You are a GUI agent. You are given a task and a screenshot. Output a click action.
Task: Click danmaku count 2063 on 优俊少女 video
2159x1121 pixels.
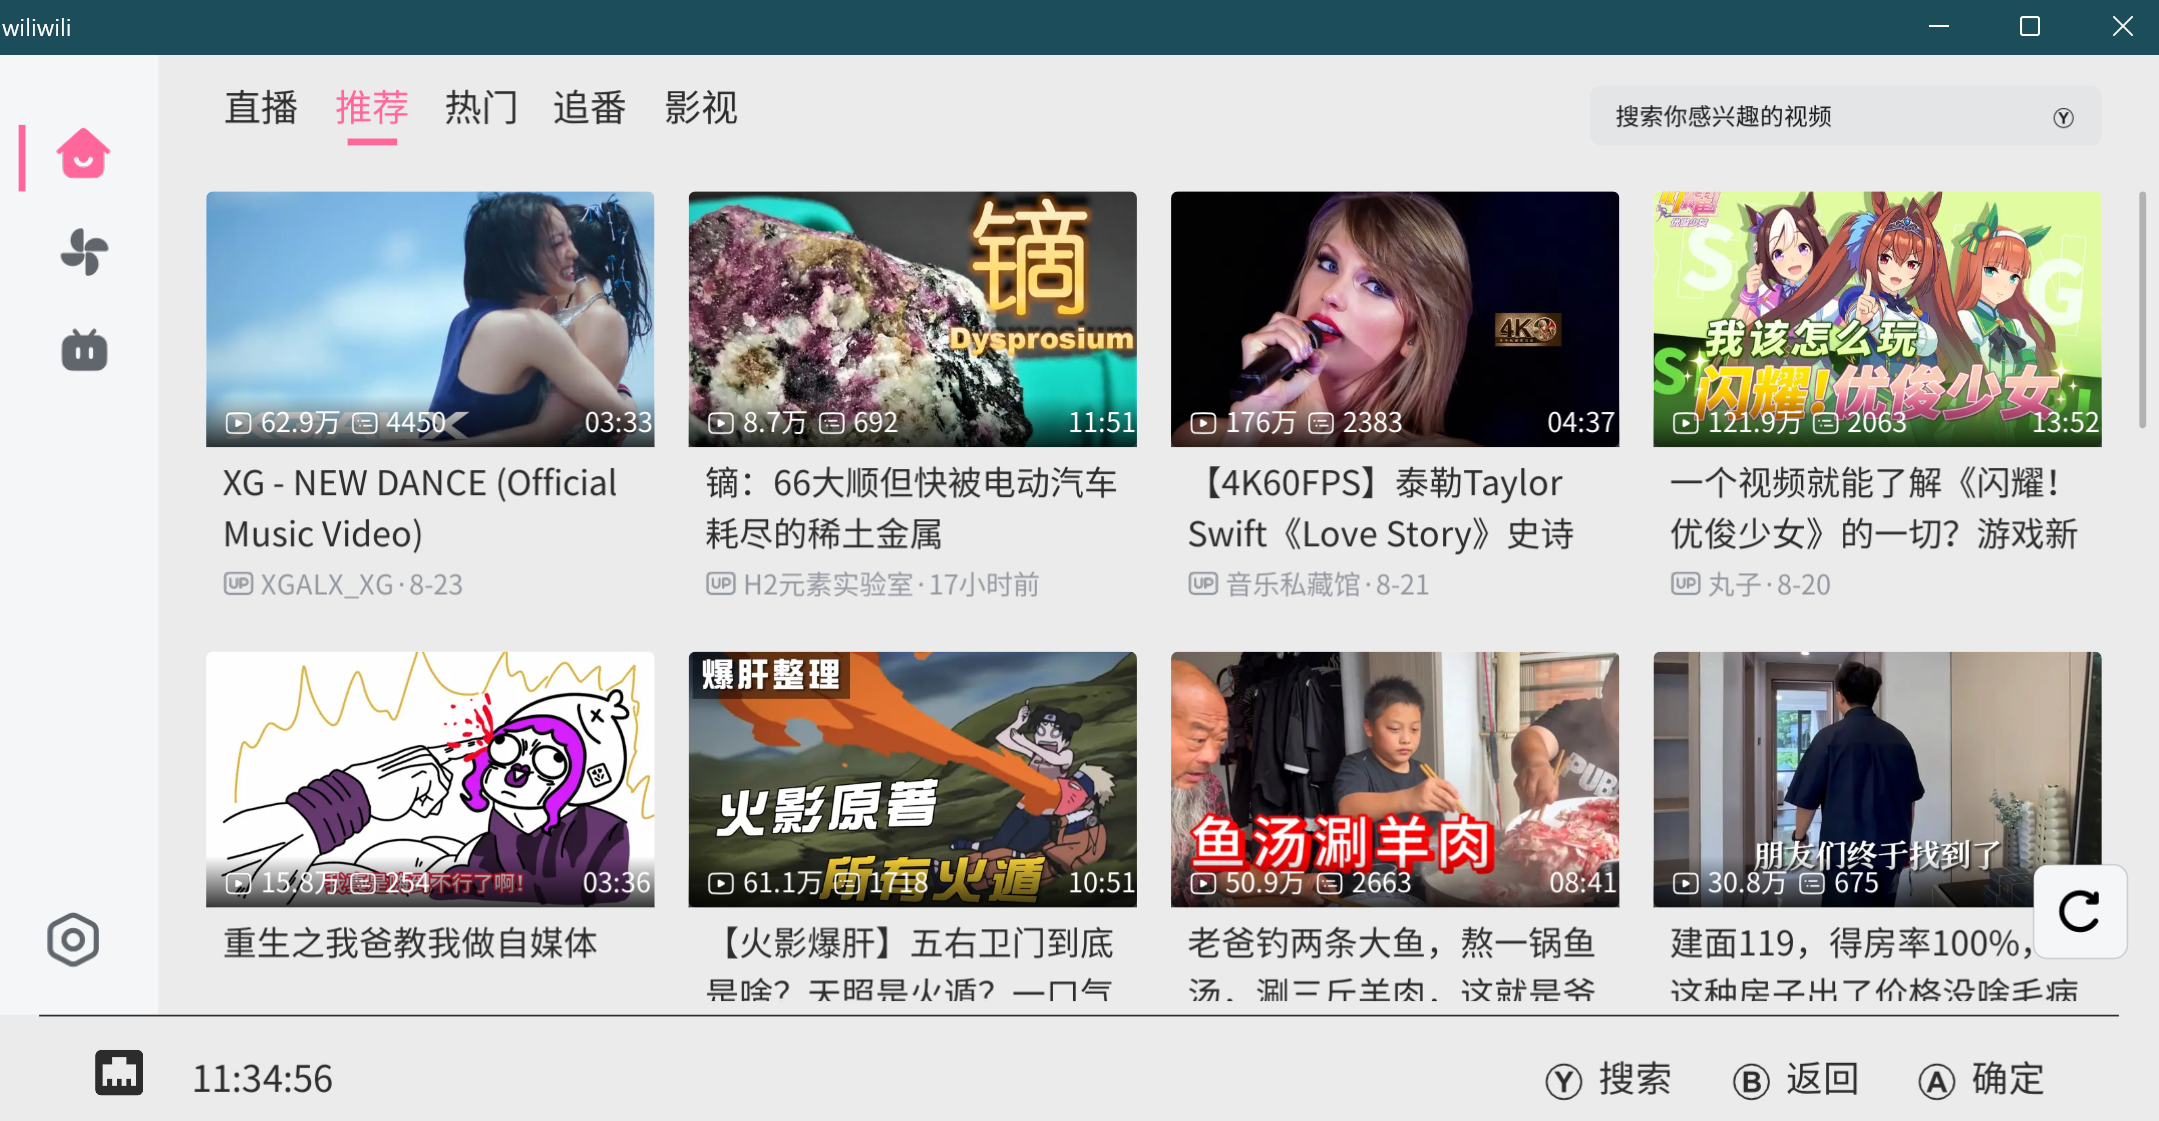[1877, 423]
